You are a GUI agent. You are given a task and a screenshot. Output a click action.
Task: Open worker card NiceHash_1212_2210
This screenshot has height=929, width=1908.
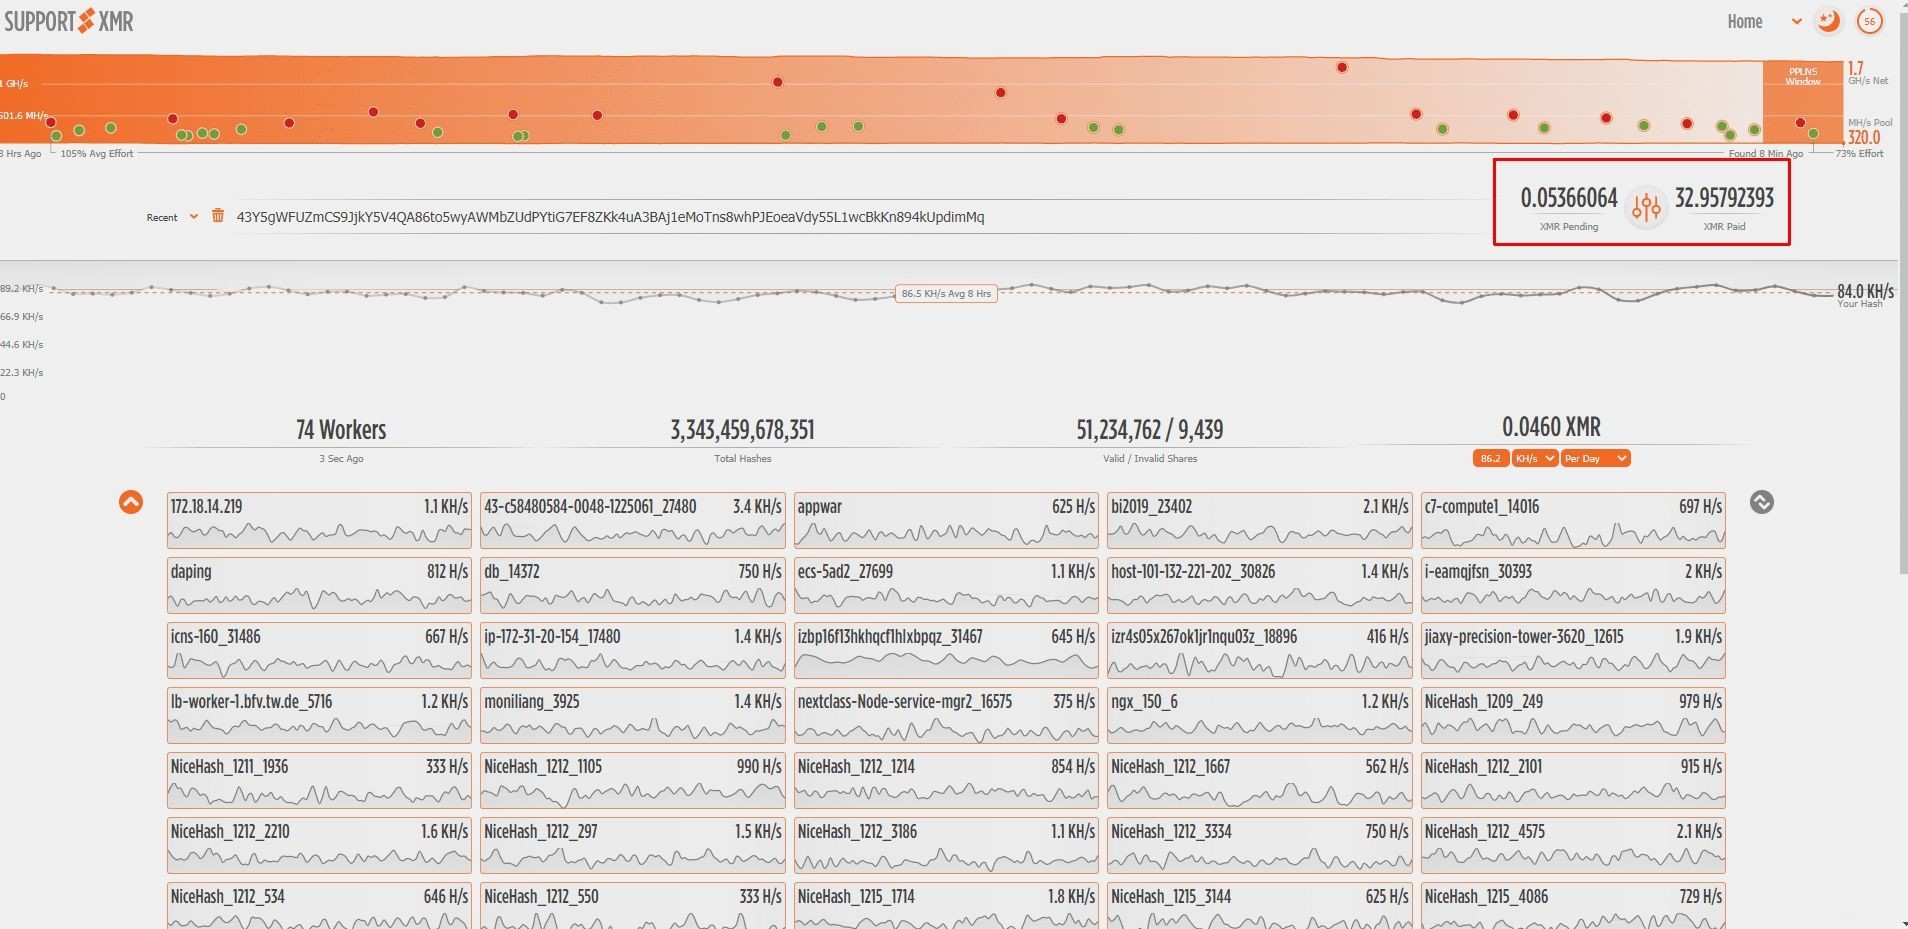click(319, 844)
